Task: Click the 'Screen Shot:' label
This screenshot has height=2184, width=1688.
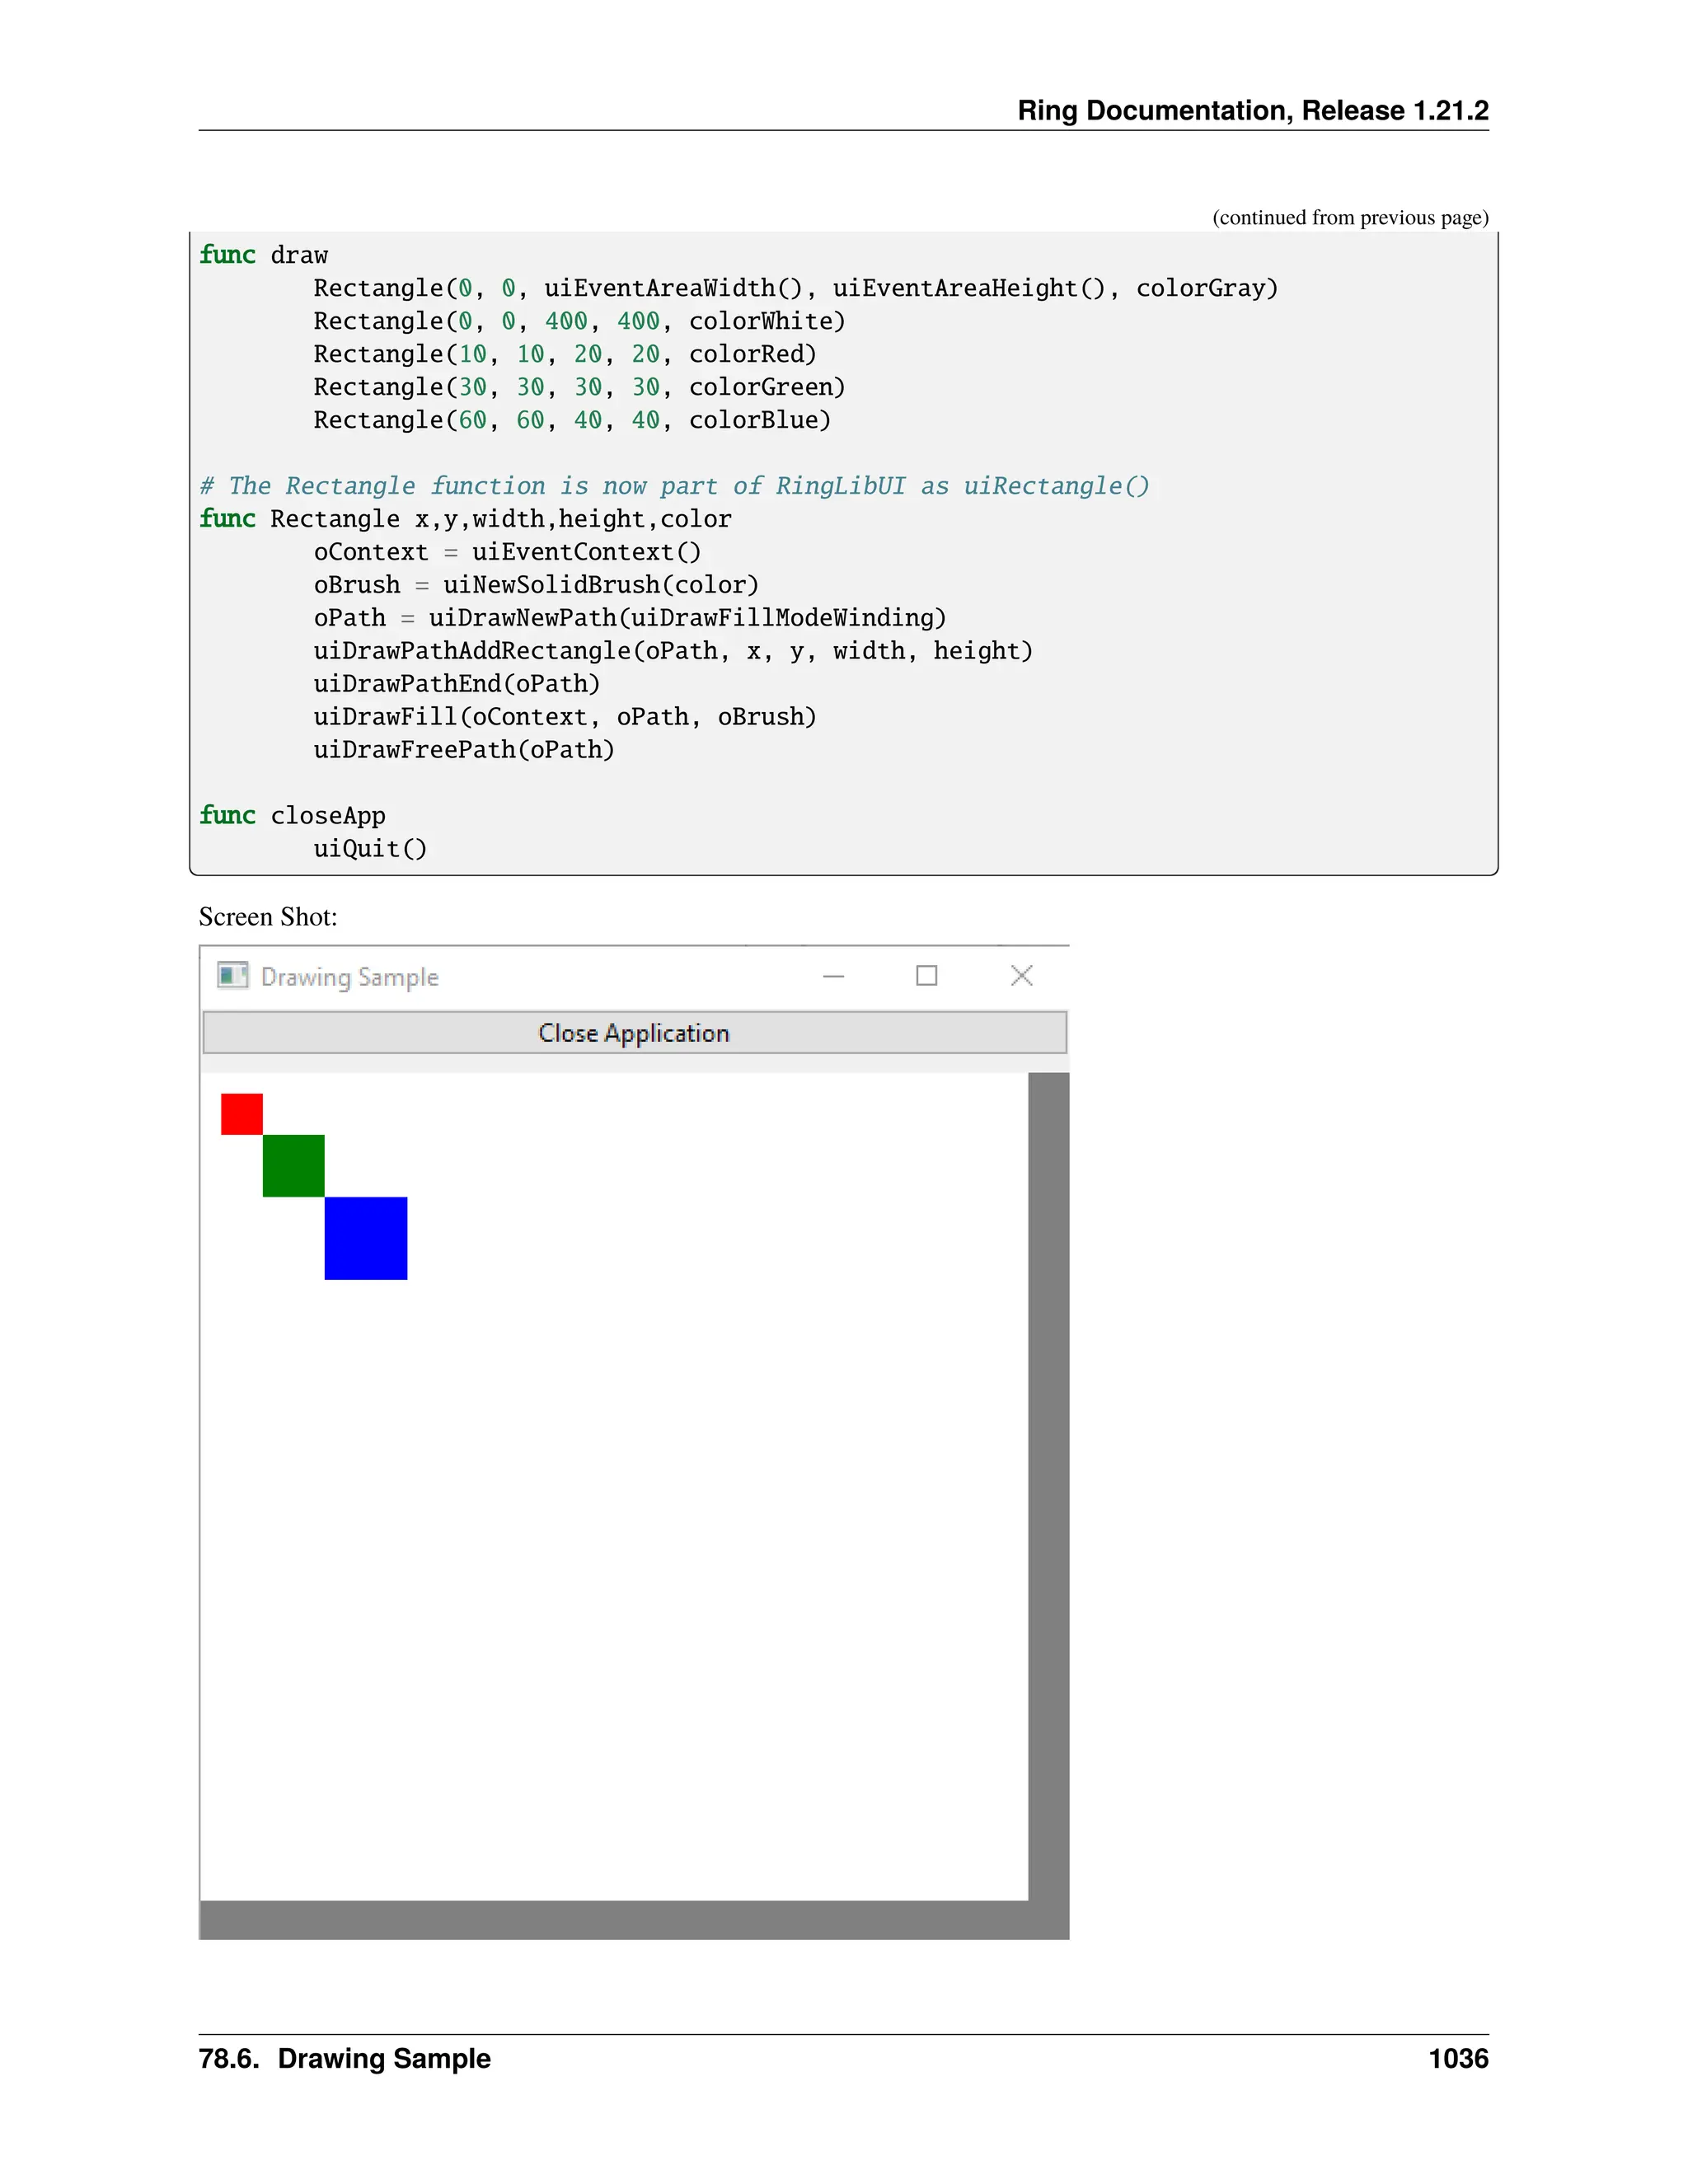Action: coord(268,917)
